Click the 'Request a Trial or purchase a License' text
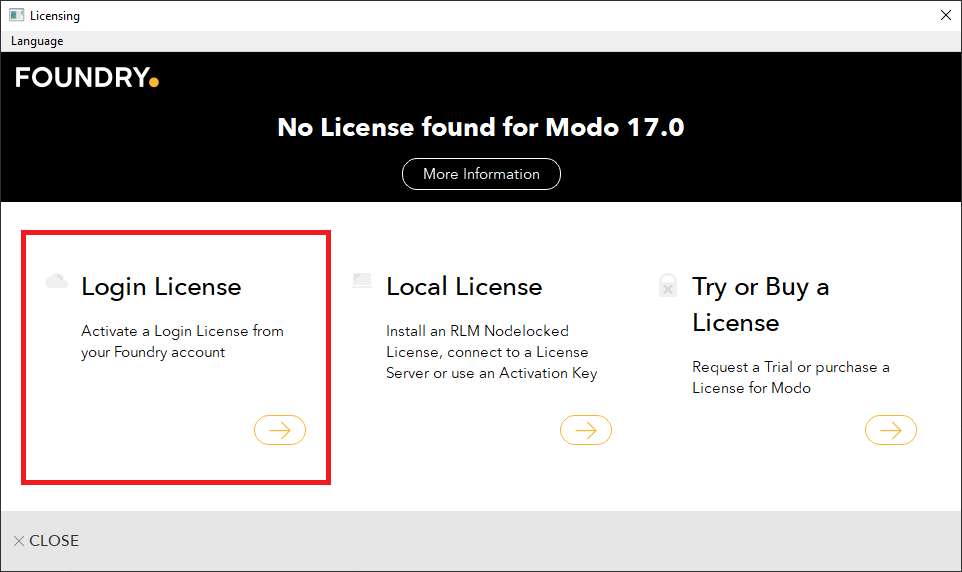 click(791, 377)
